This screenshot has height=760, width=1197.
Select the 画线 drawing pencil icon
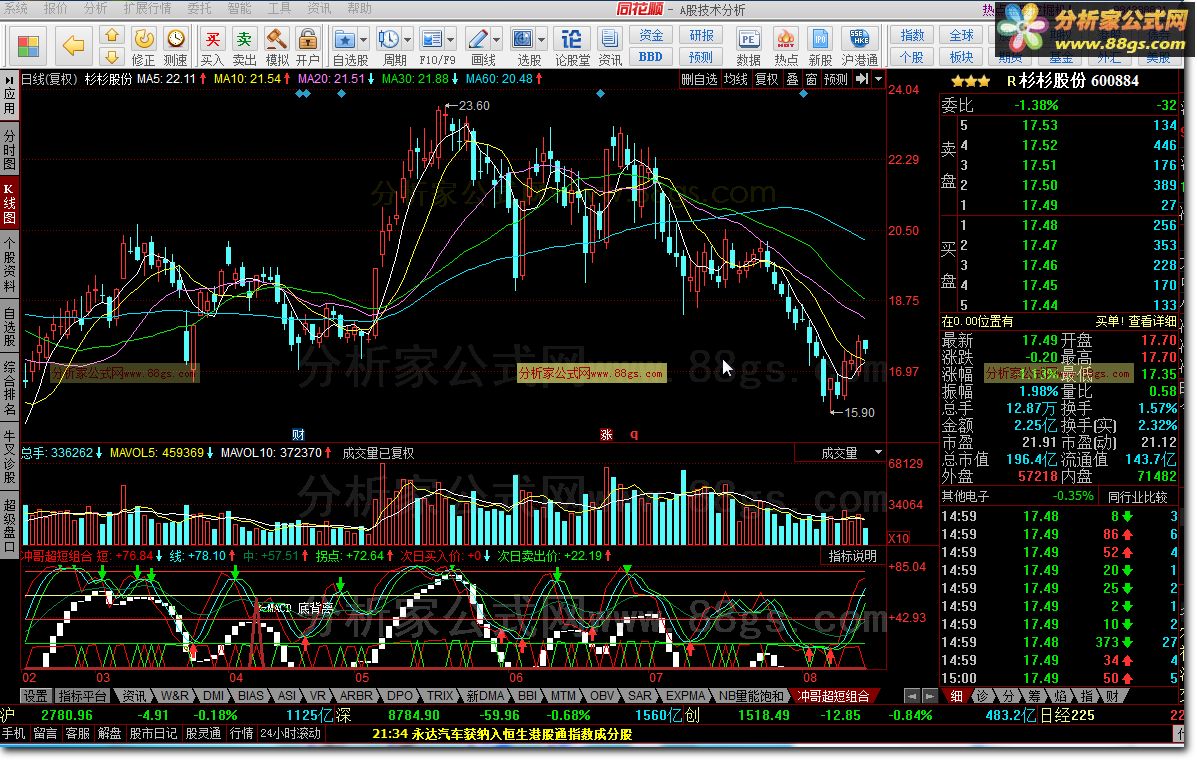479,47
